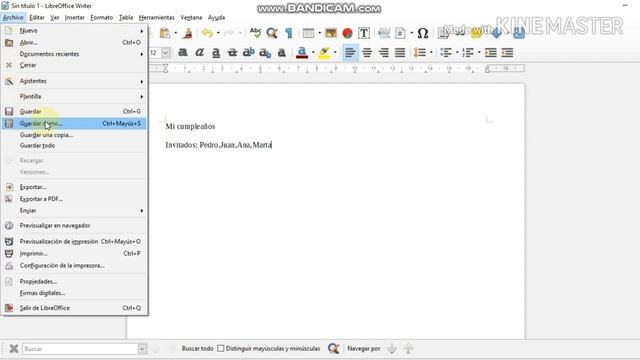Click the Insert Image icon
This screenshot has width=640, height=360.
pyautogui.click(x=331, y=33)
